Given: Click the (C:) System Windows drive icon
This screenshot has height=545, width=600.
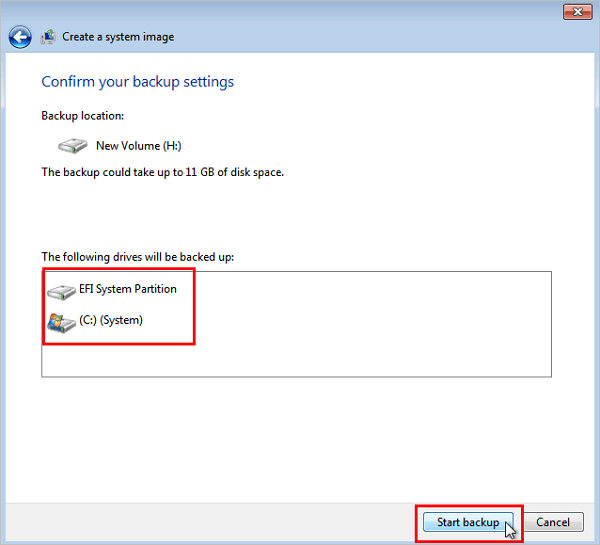Looking at the screenshot, I should pos(62,321).
